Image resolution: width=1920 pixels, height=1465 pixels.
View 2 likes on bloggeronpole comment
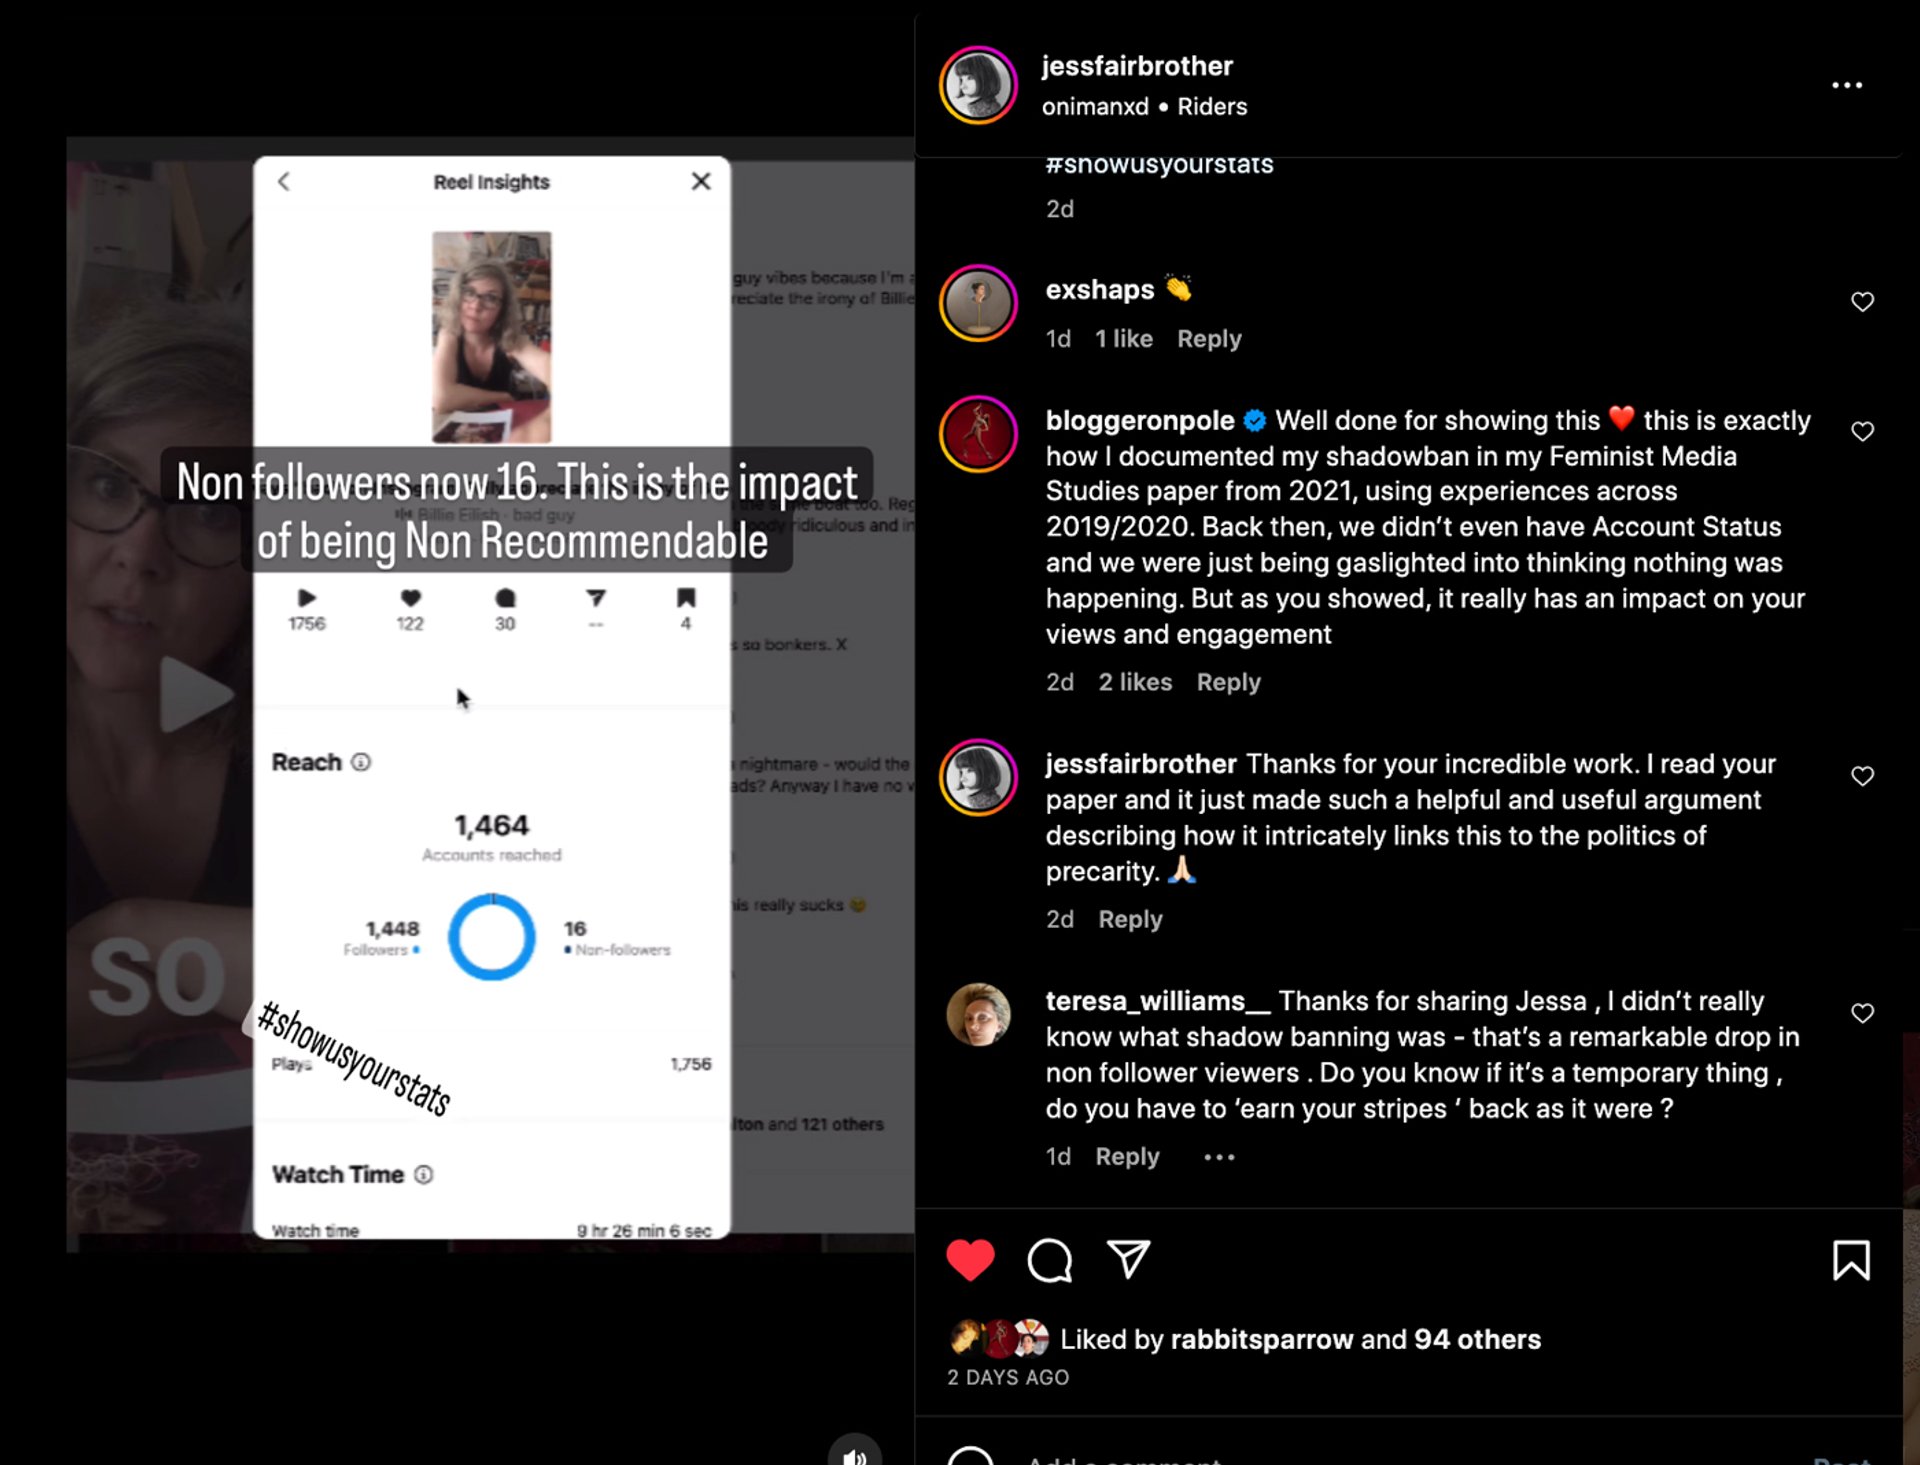[1135, 682]
